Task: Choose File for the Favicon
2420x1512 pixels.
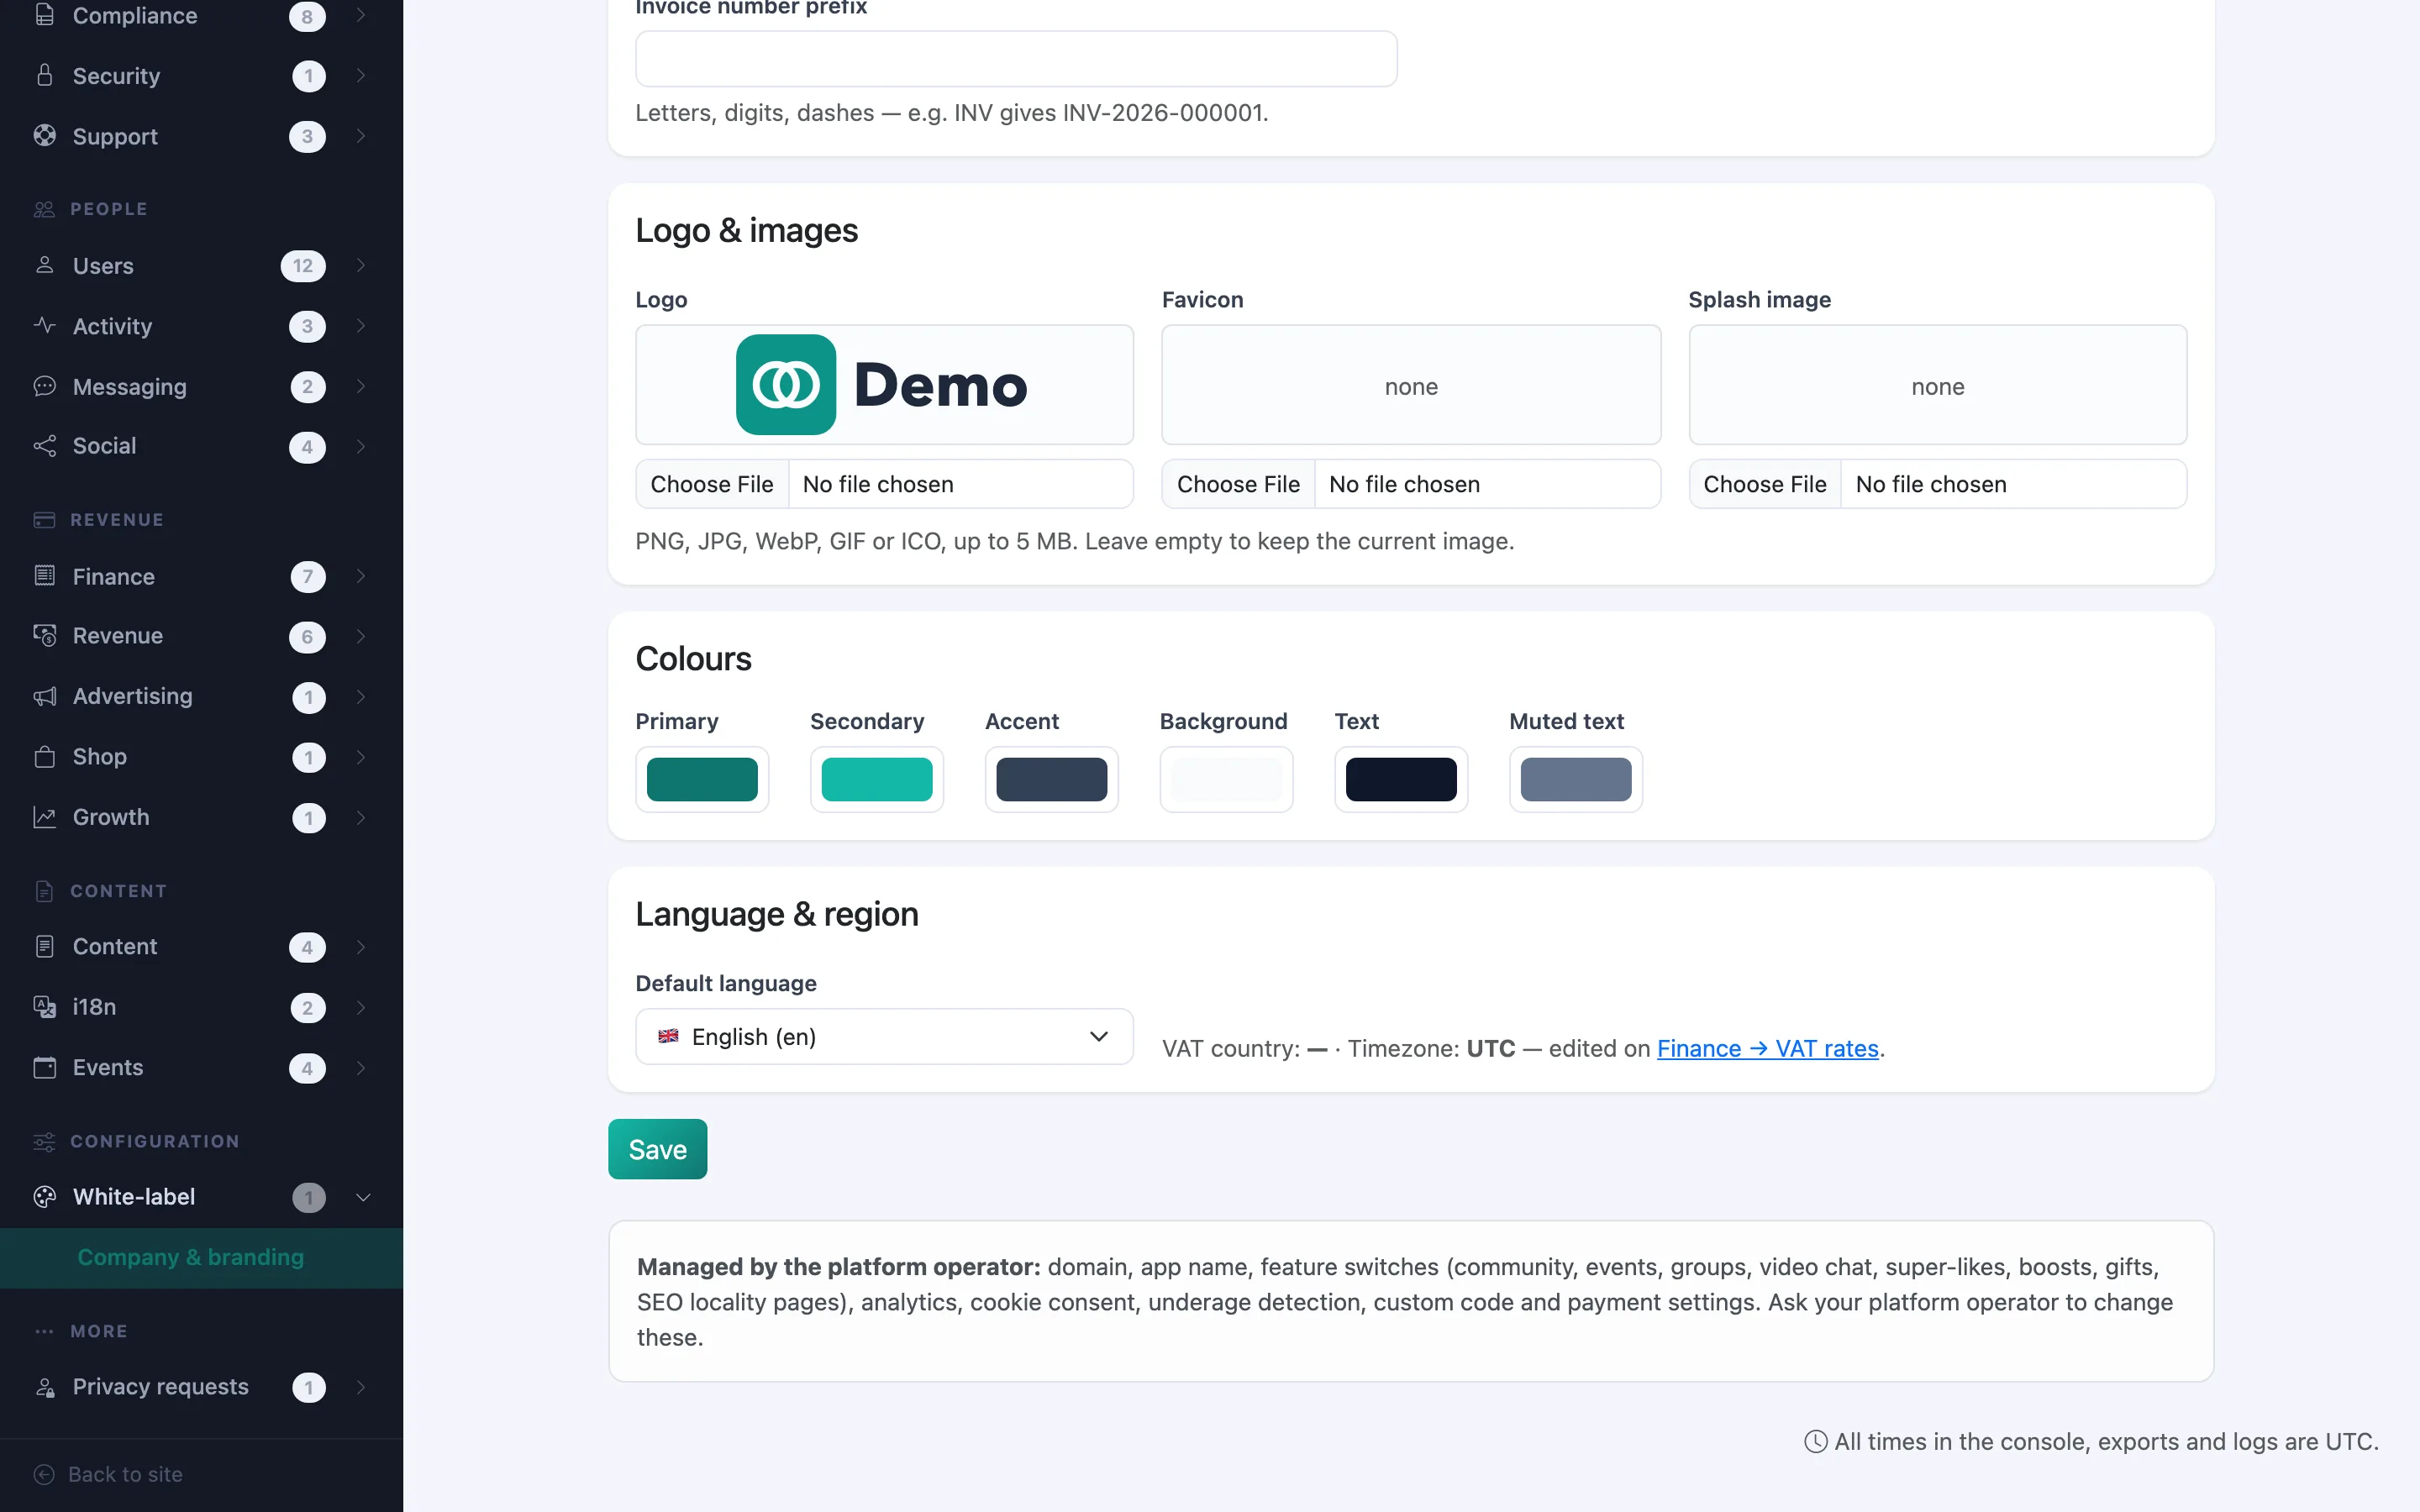Action: pyautogui.click(x=1238, y=484)
